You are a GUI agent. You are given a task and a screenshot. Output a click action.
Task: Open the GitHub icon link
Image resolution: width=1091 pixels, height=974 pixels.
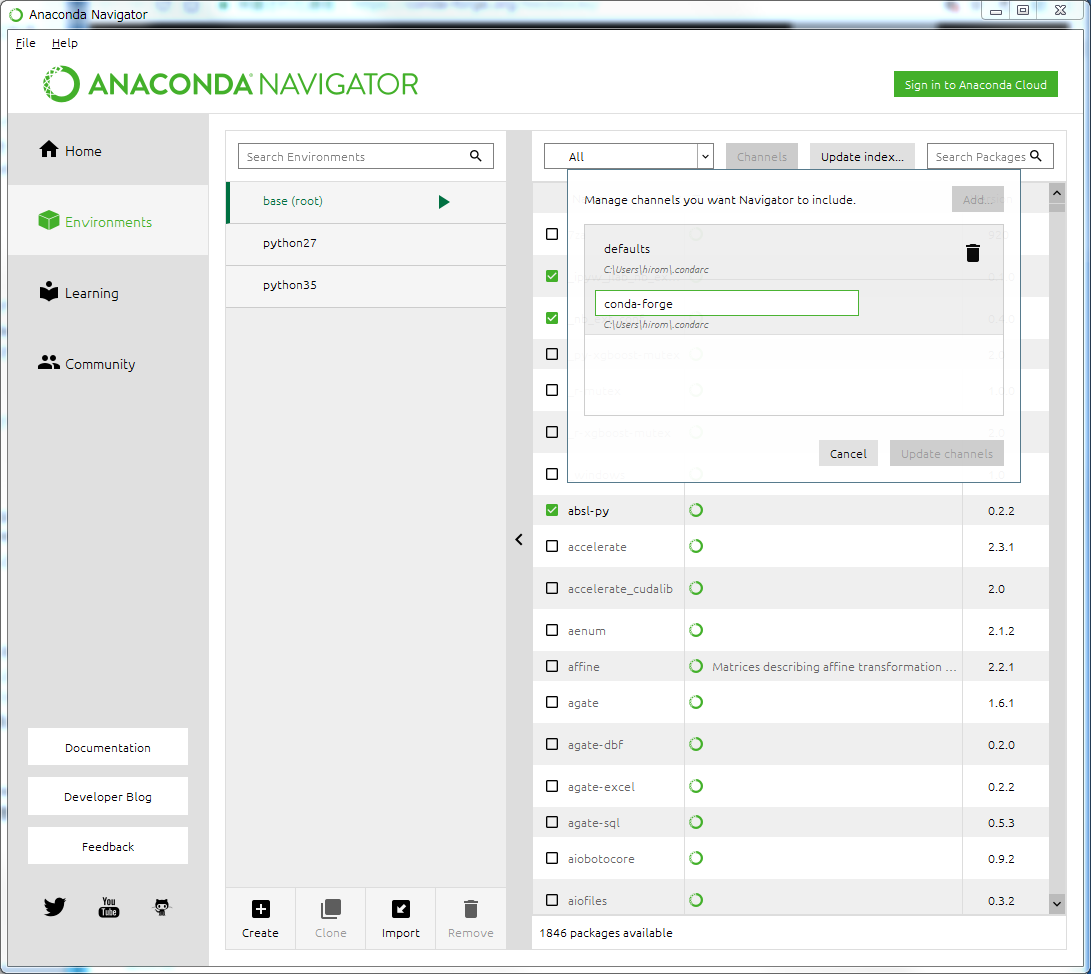[x=161, y=907]
